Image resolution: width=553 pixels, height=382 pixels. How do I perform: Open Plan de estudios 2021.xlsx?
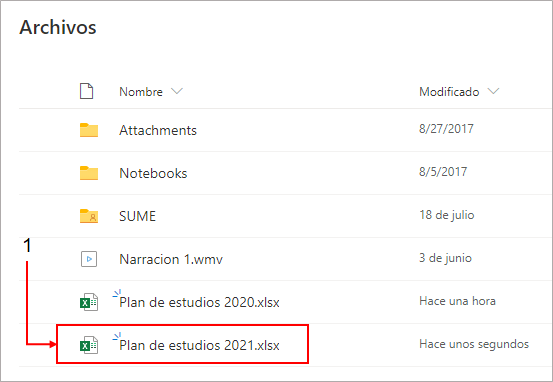coord(199,346)
